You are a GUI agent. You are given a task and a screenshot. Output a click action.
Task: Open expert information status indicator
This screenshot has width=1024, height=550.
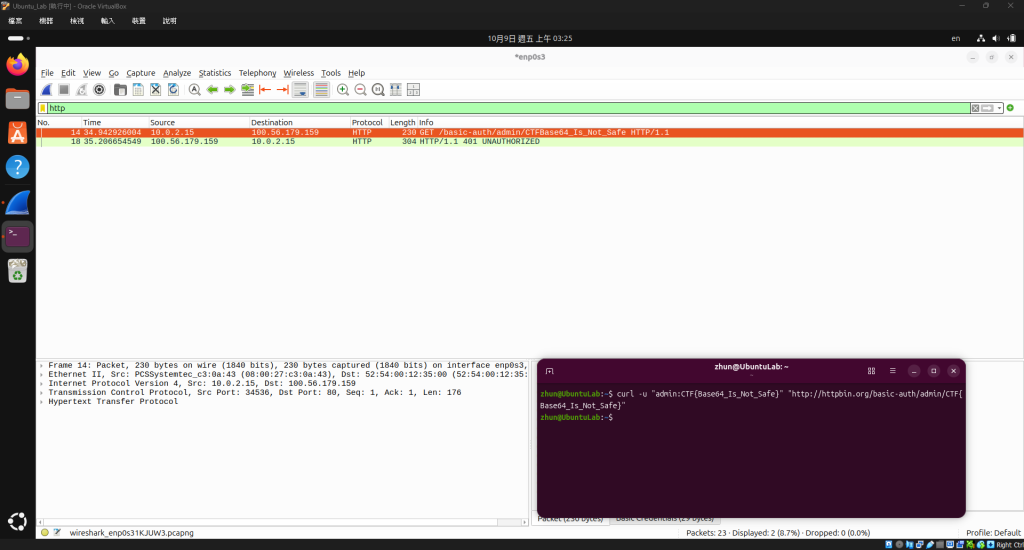[44, 533]
